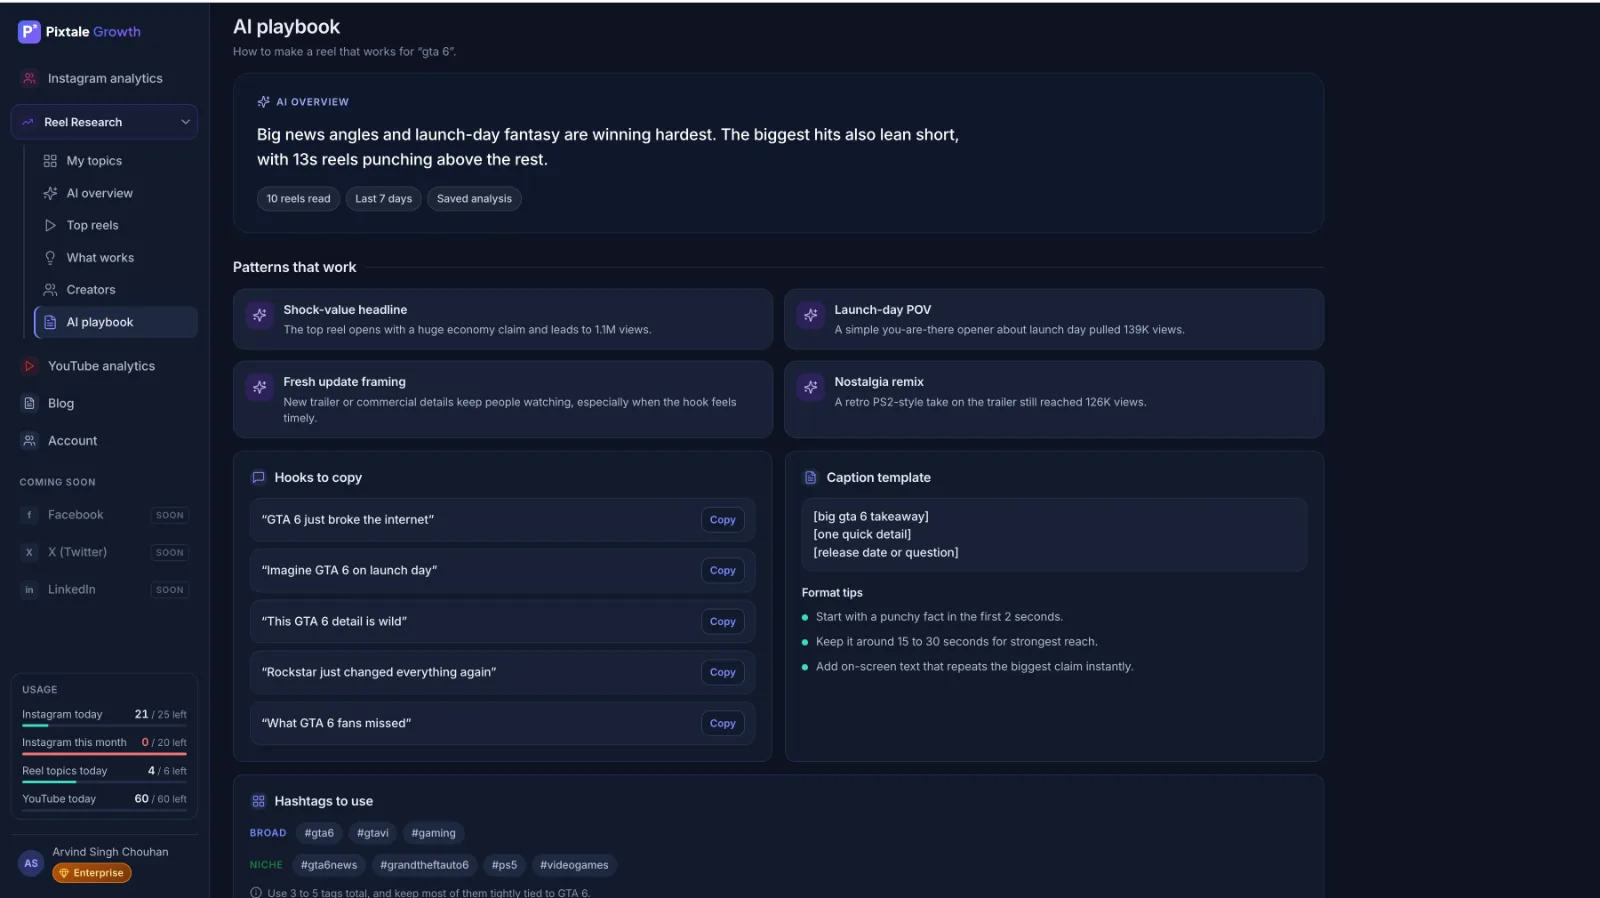This screenshot has height=898, width=1600.
Task: Select What works in the sidebar
Action: 115,258
